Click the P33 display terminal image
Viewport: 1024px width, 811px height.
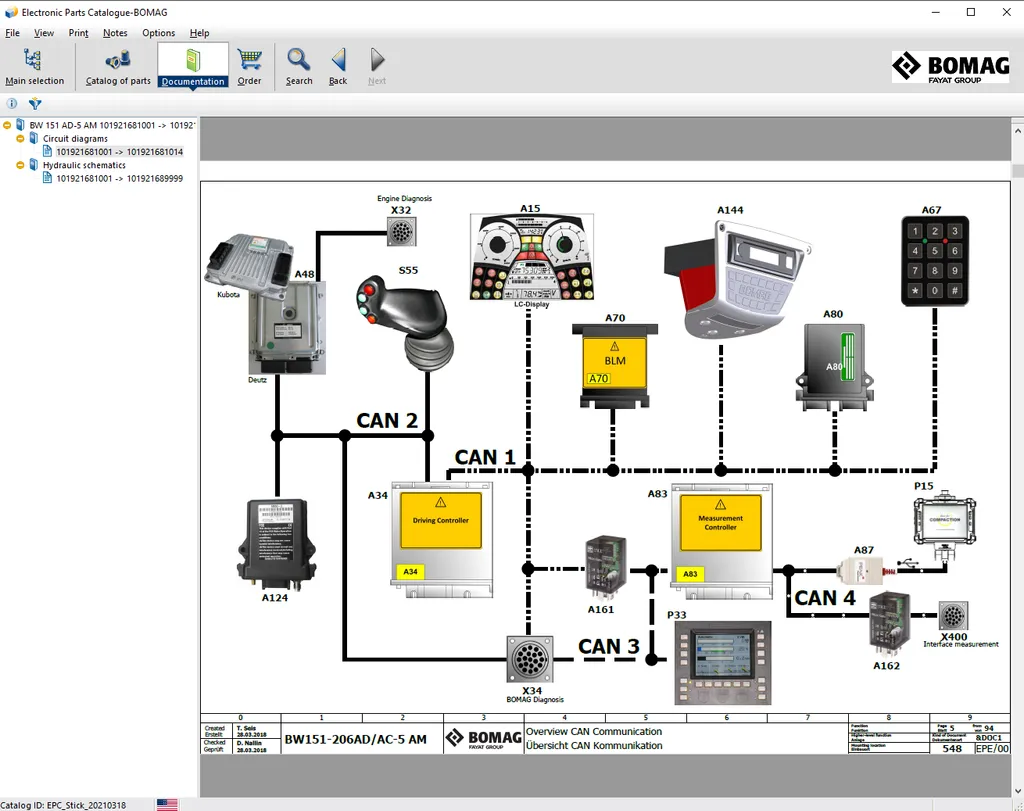click(x=723, y=663)
